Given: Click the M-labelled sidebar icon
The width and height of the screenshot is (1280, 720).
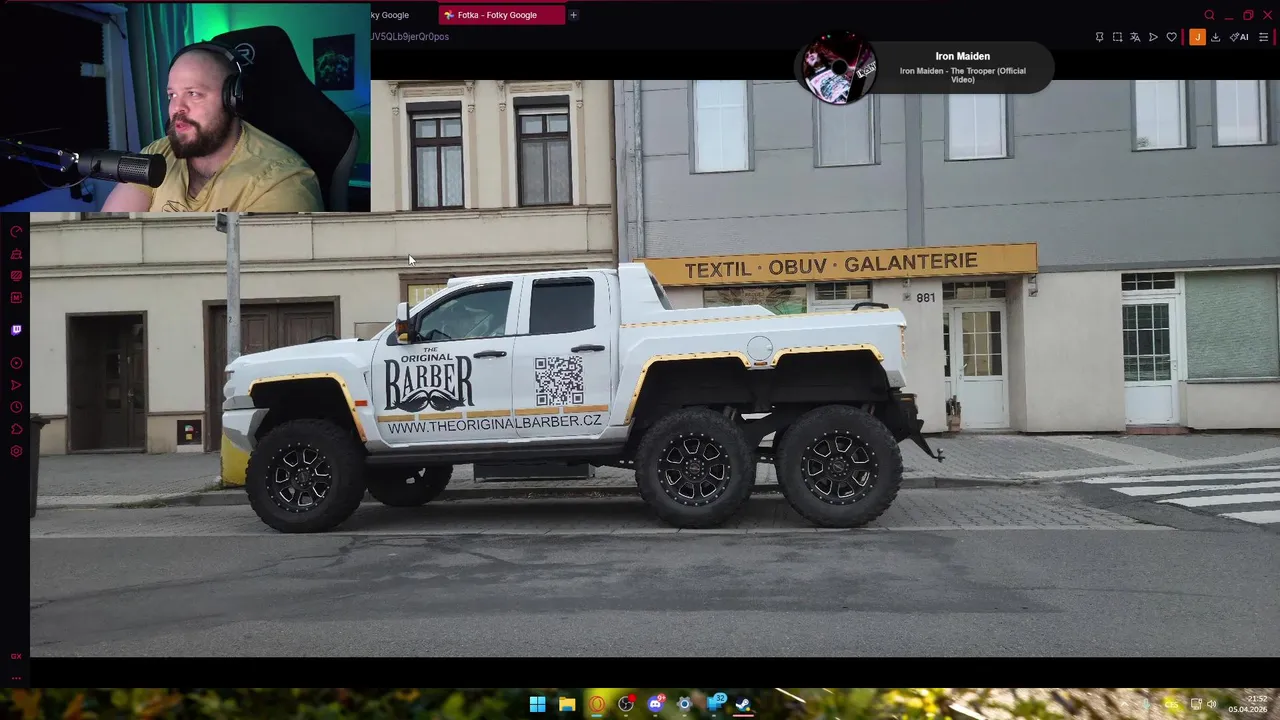Looking at the screenshot, I should click(x=16, y=298).
